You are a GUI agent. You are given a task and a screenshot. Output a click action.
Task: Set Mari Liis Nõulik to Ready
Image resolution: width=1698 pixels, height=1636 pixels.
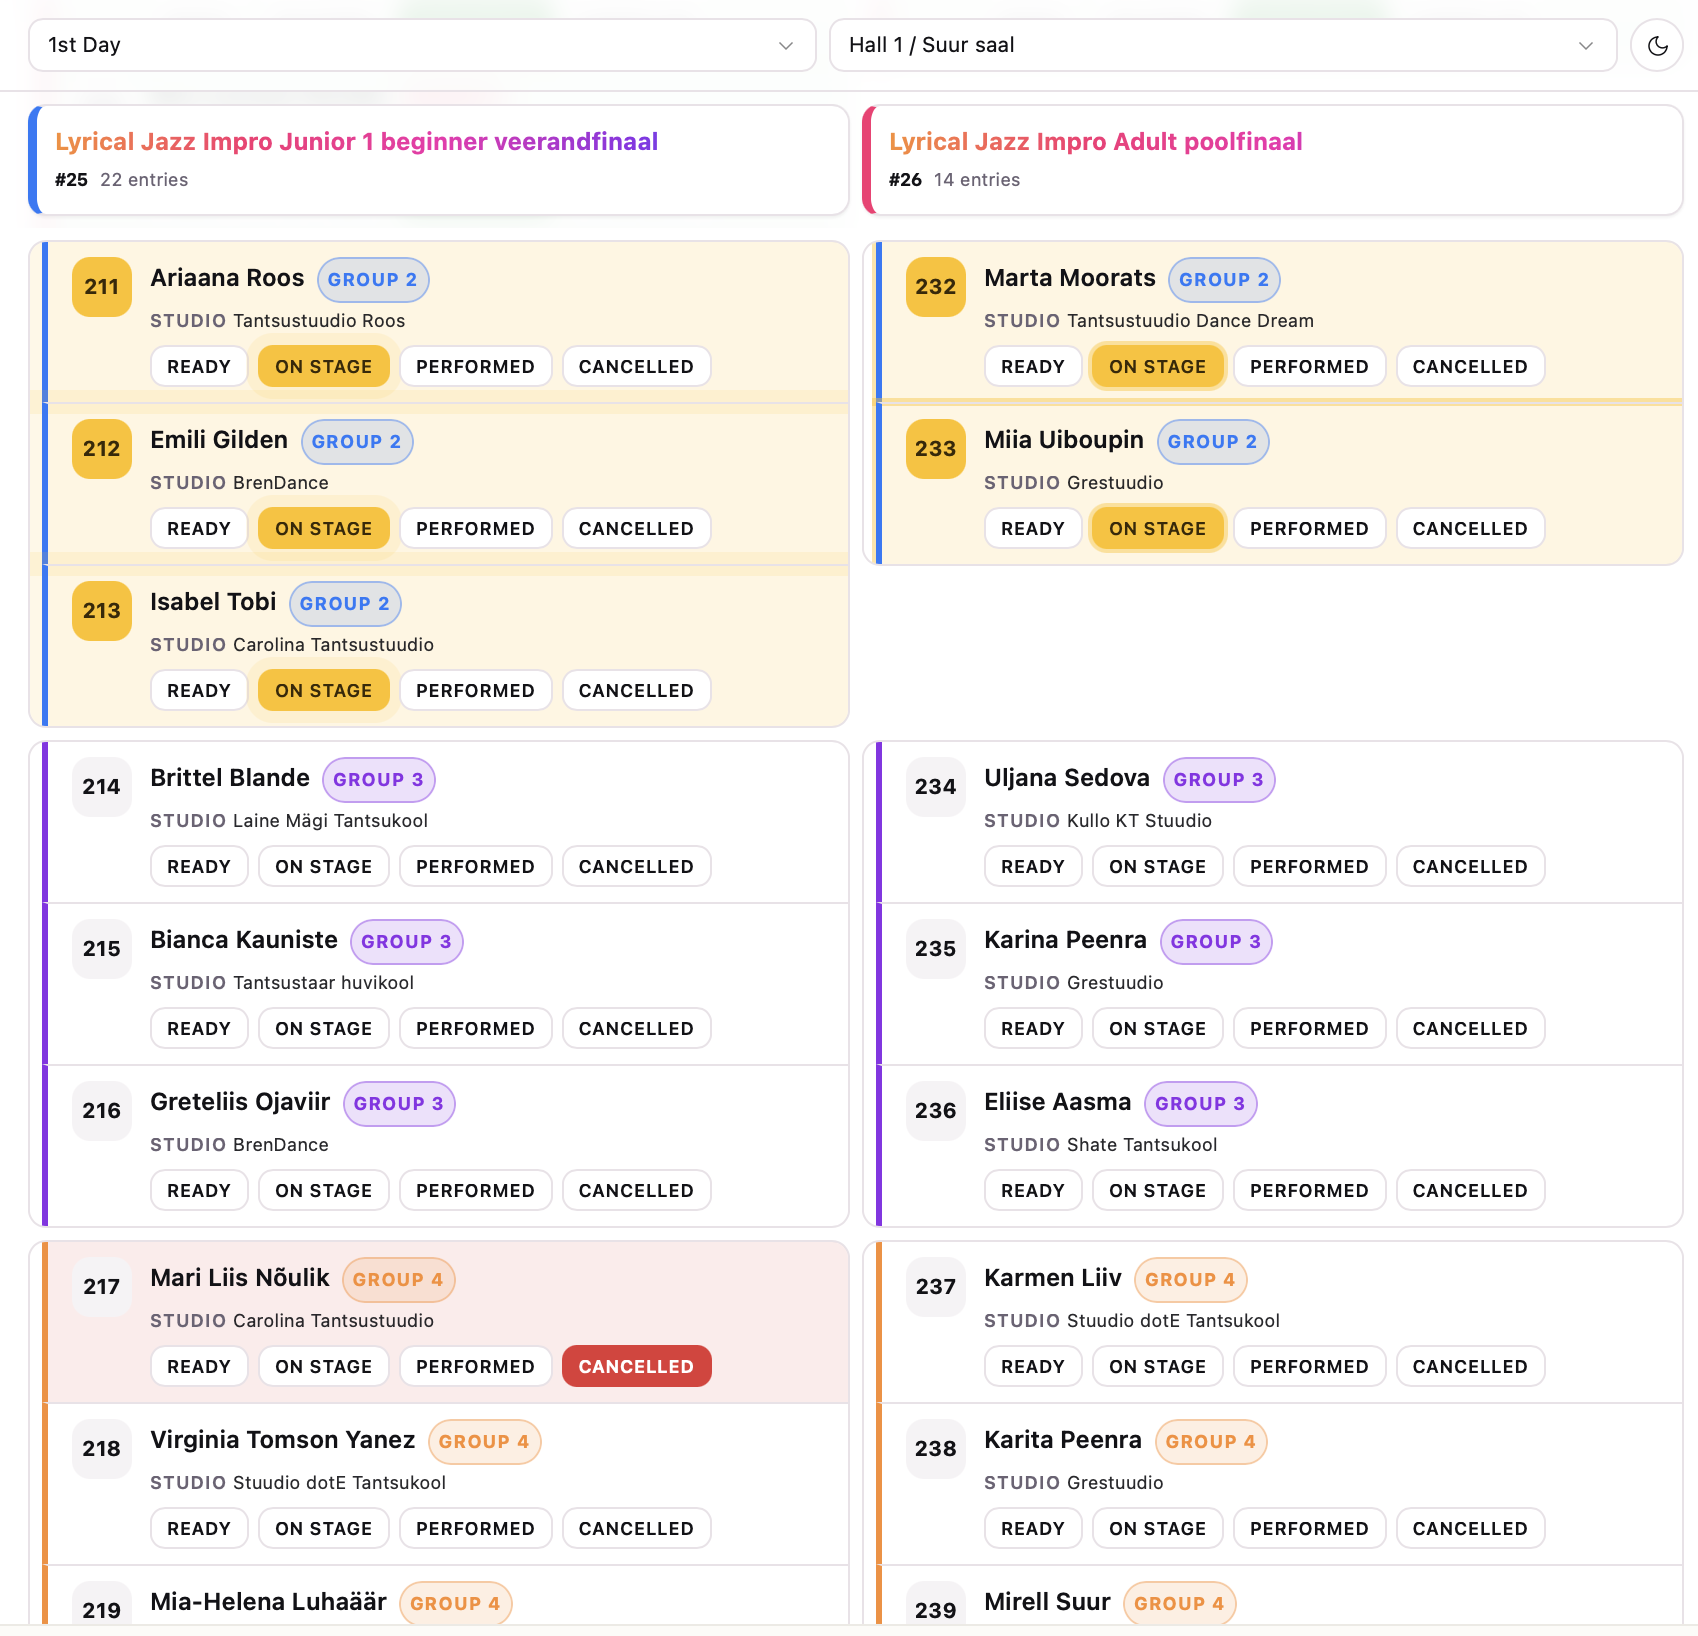tap(199, 1367)
